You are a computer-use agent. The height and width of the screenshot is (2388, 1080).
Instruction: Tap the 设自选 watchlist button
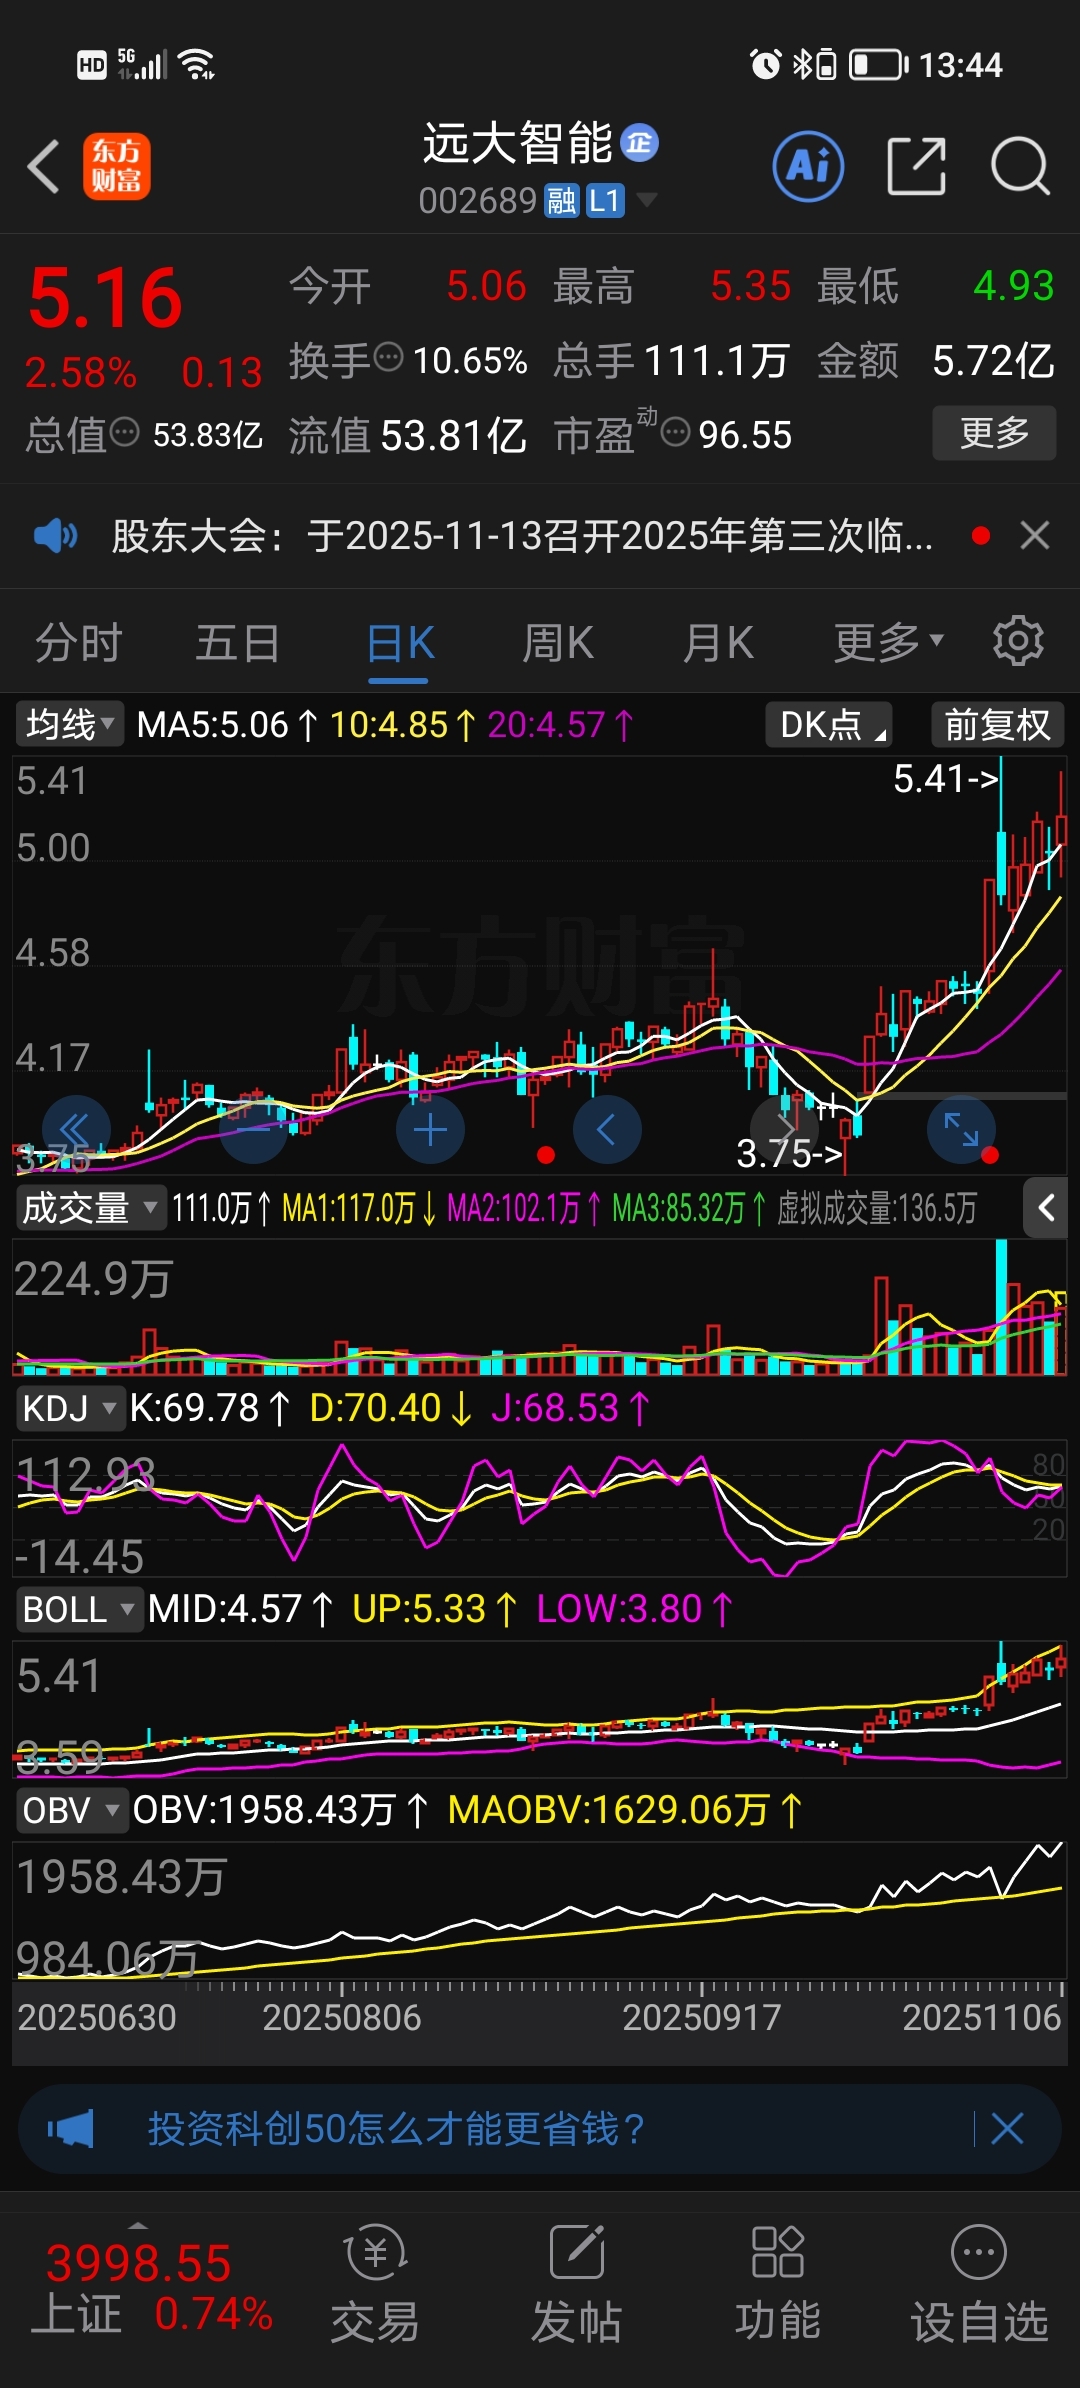click(979, 2286)
